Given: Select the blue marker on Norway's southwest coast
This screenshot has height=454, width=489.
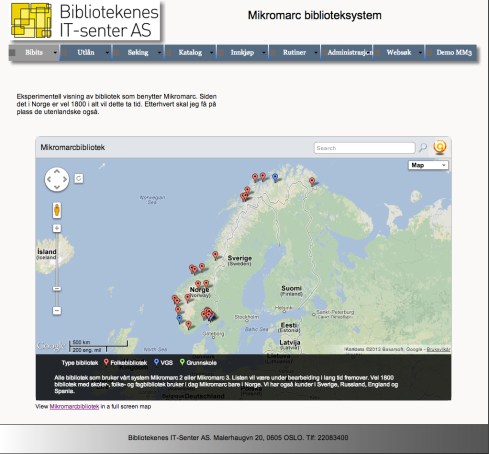Looking at the screenshot, I should coord(180,319).
